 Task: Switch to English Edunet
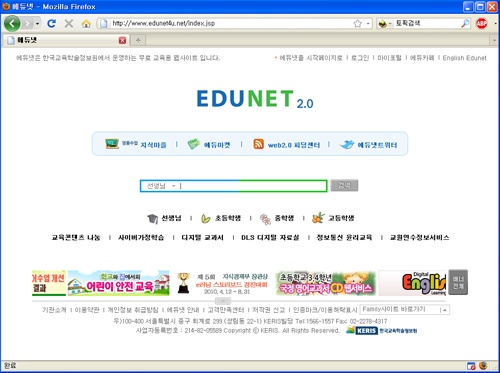click(464, 58)
